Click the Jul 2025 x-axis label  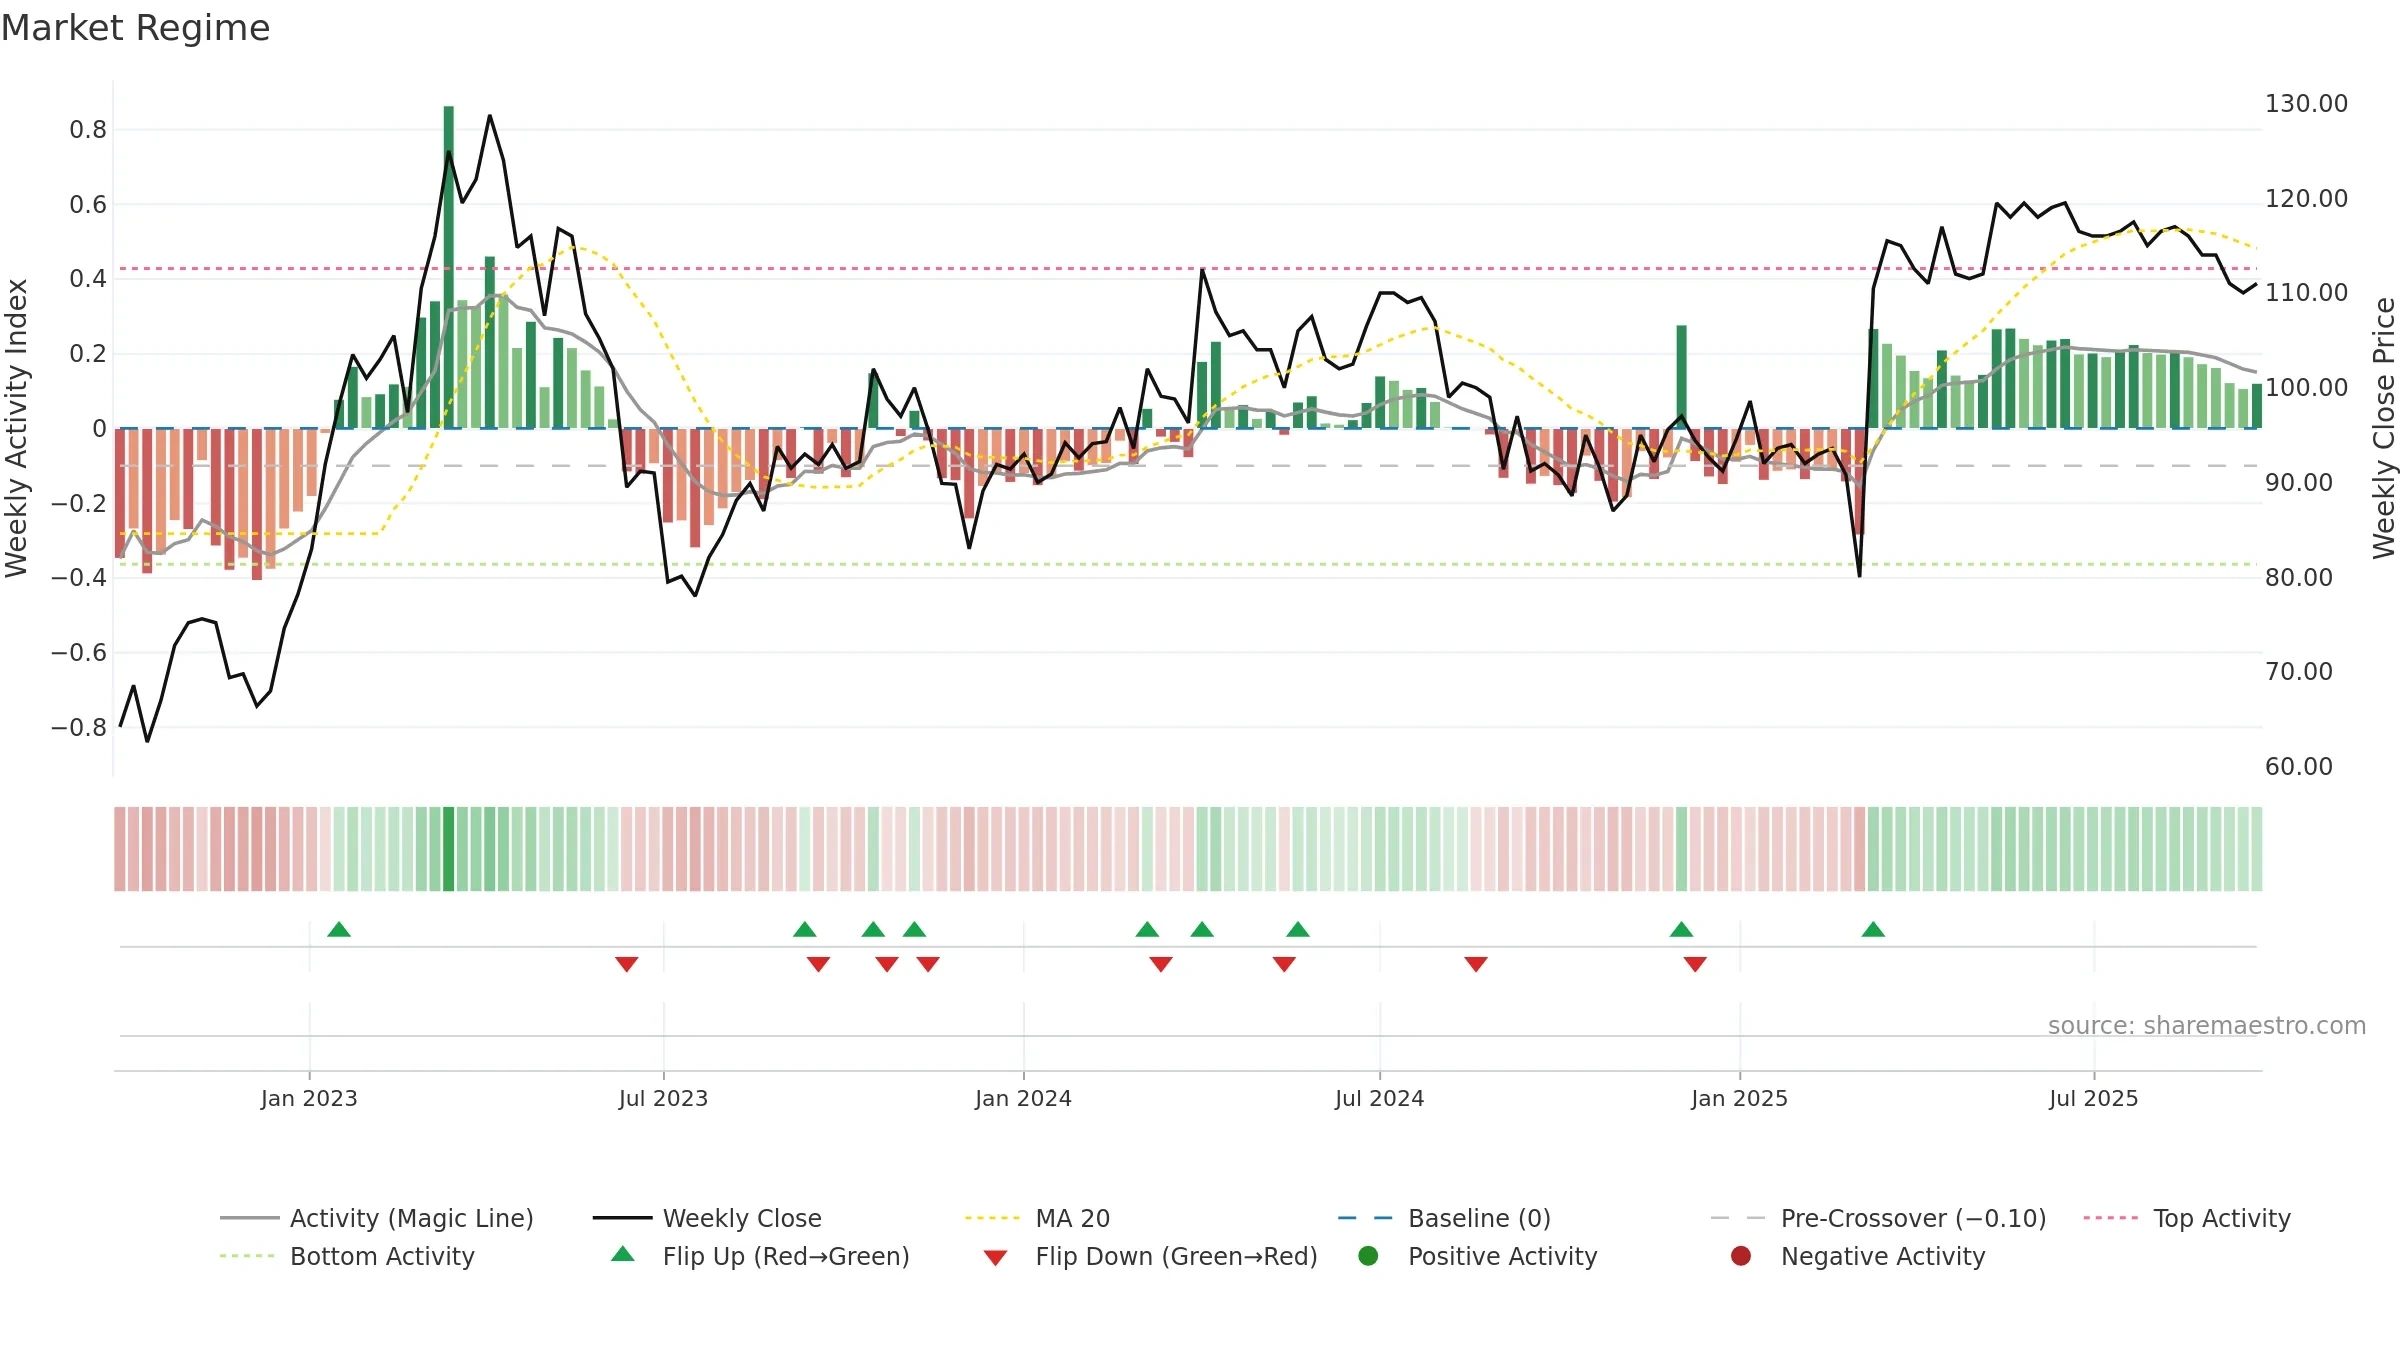pos(2093,1098)
